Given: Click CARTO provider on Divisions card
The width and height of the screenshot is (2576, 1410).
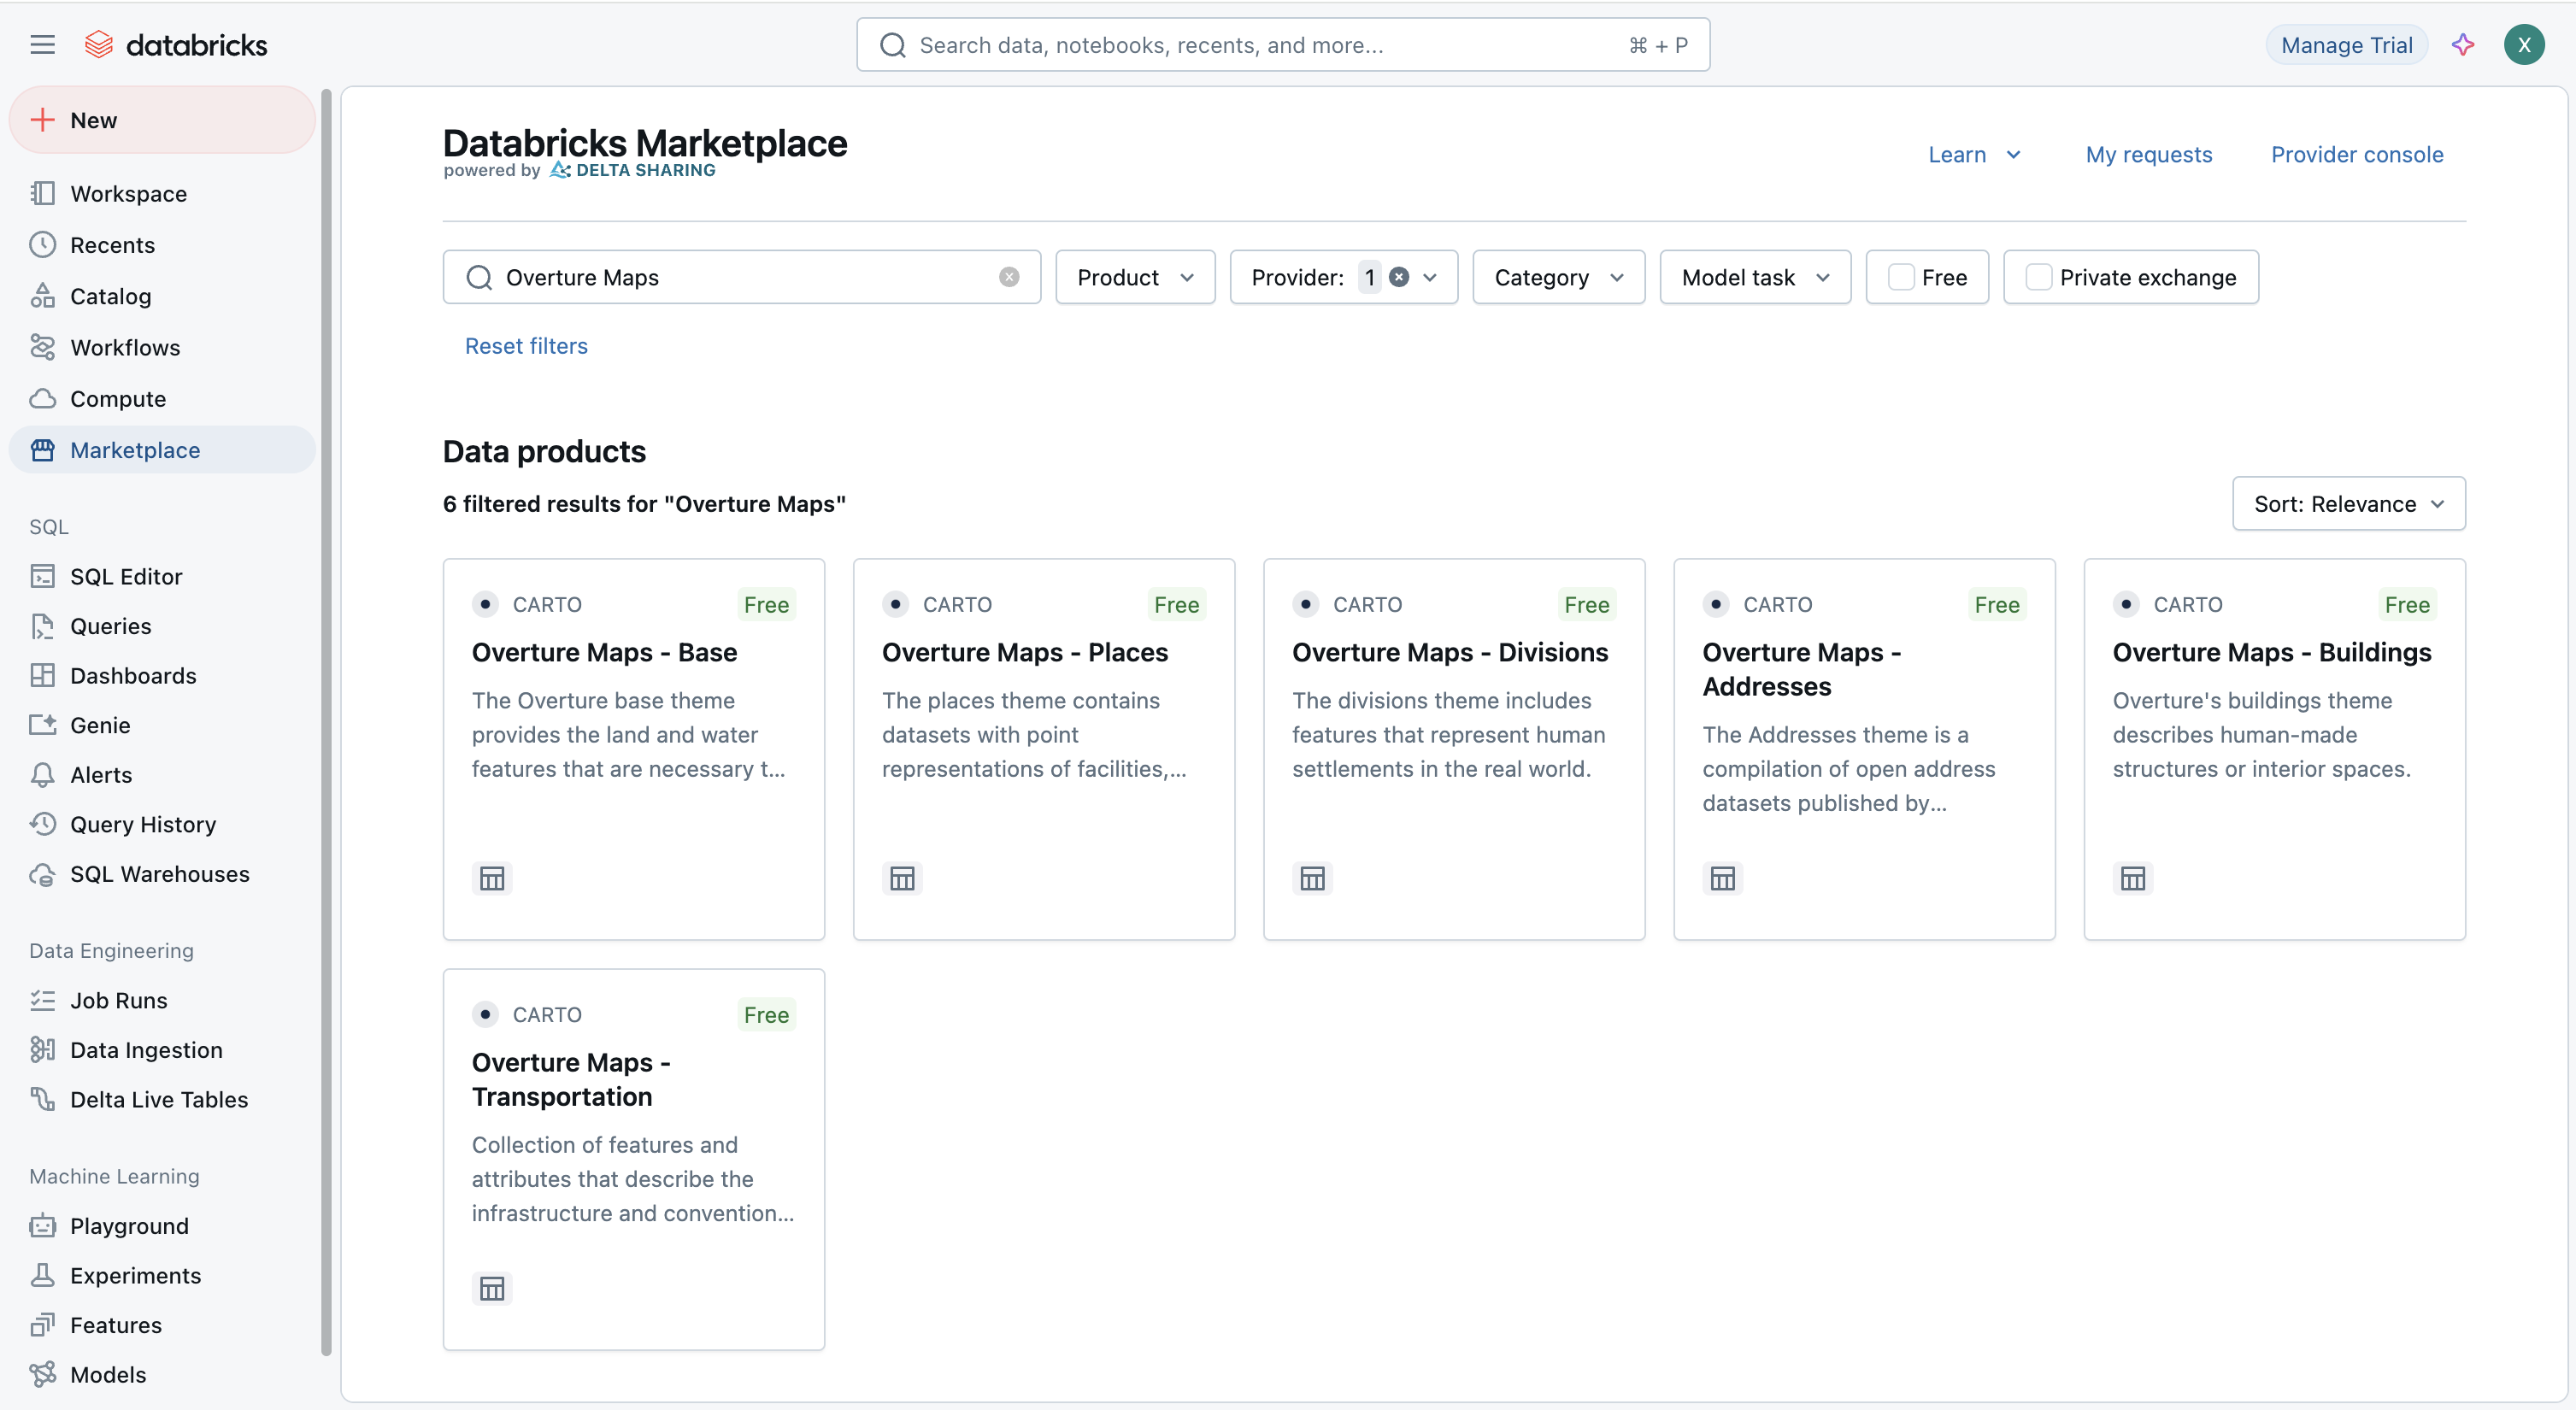Looking at the screenshot, I should click(x=1367, y=604).
